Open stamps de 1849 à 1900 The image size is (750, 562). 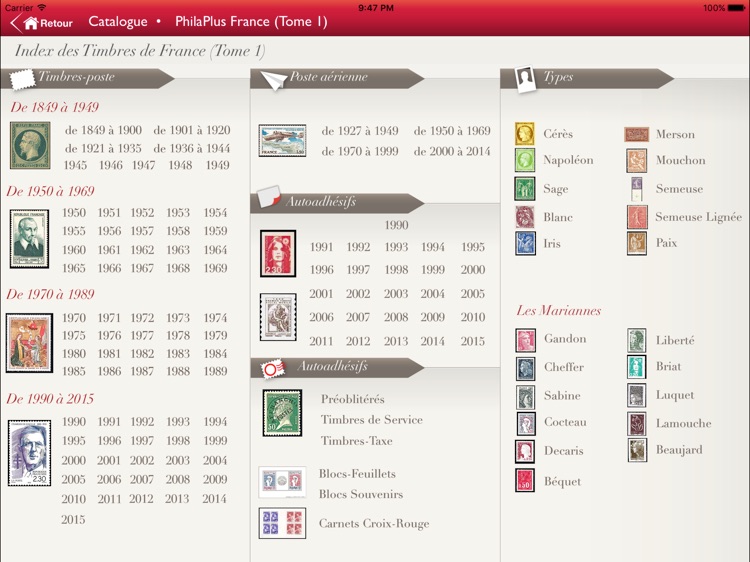pyautogui.click(x=103, y=130)
